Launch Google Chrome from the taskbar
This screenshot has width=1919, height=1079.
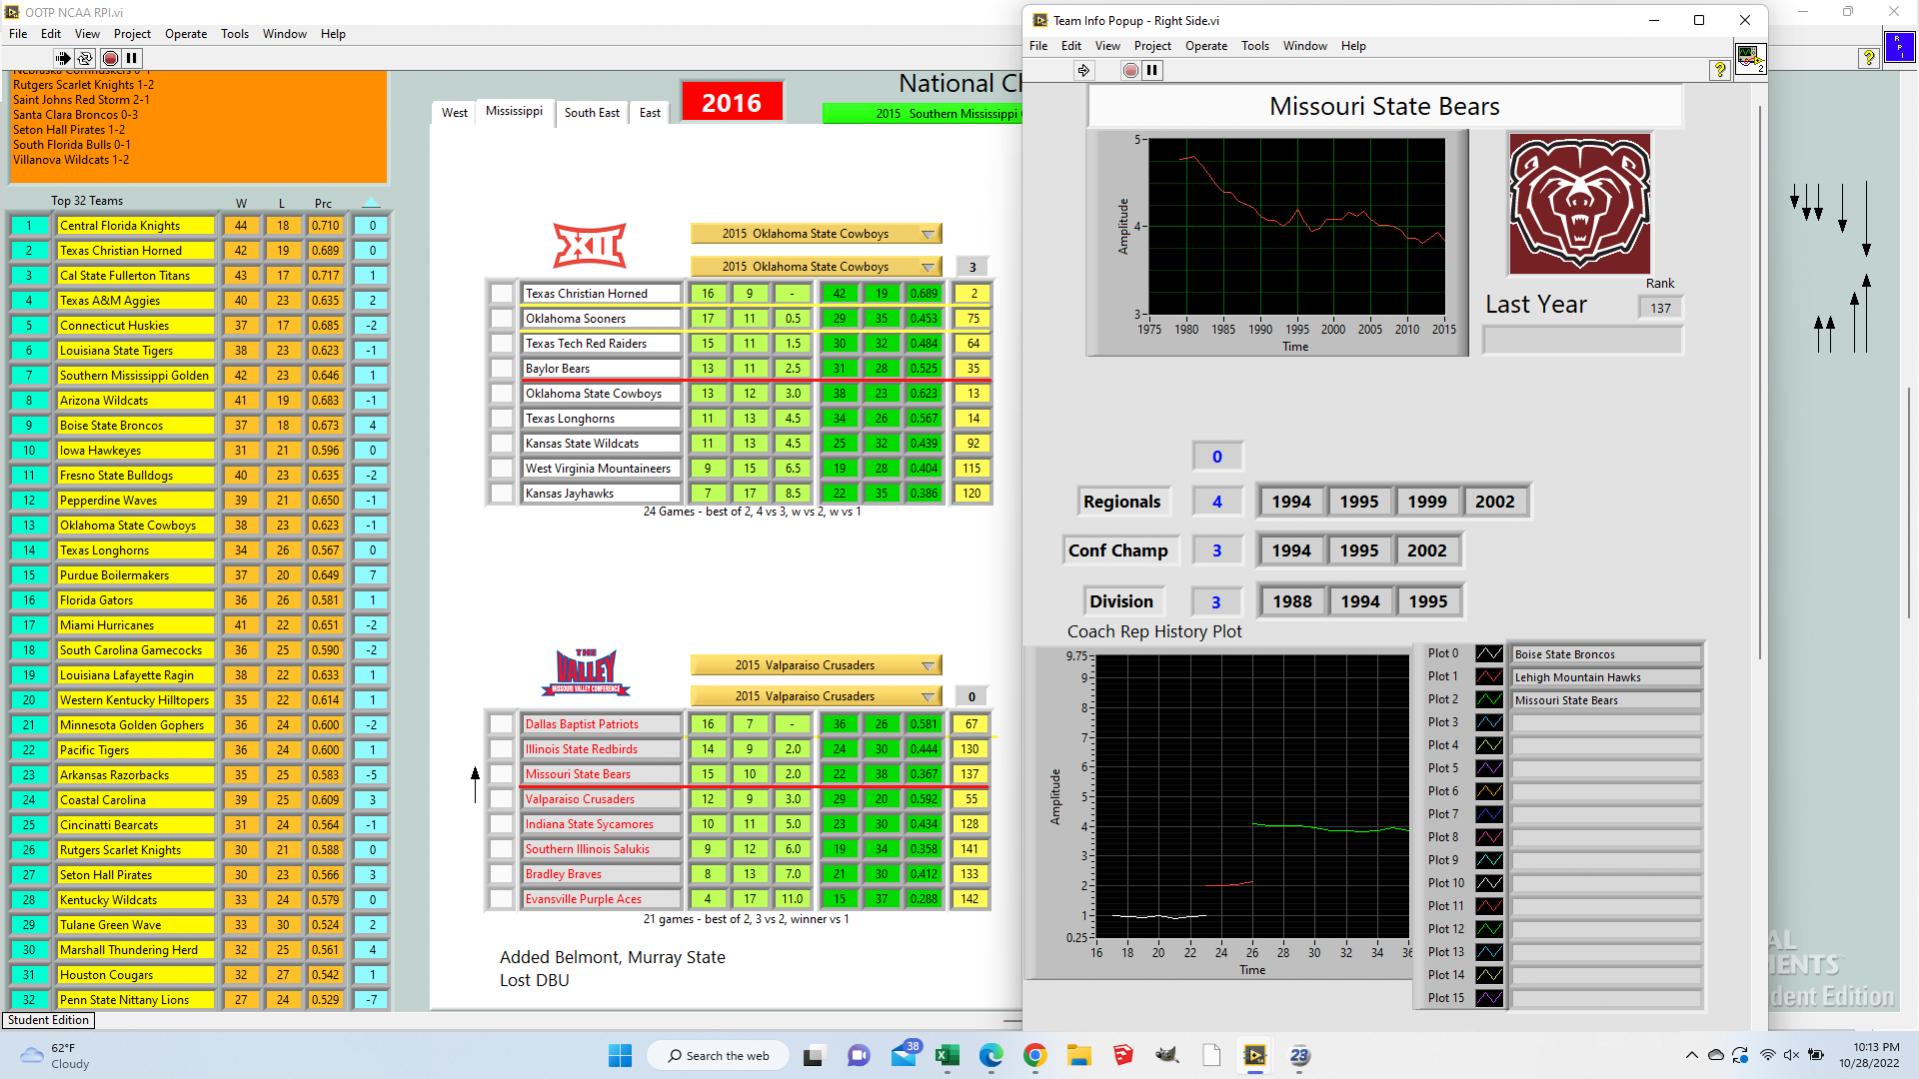pyautogui.click(x=1035, y=1055)
